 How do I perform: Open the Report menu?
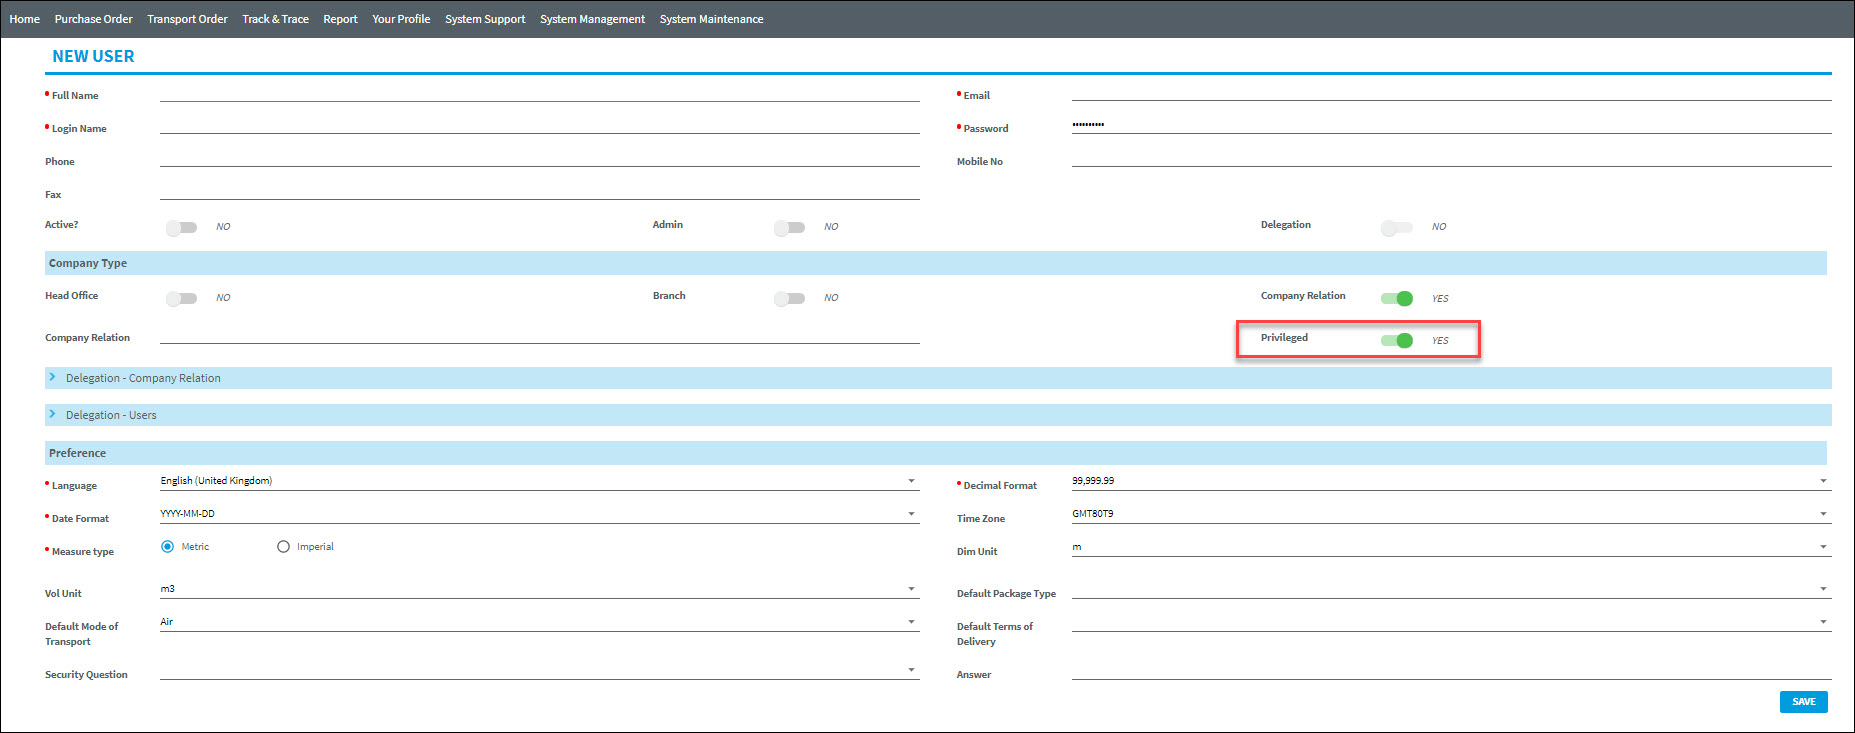pos(340,19)
